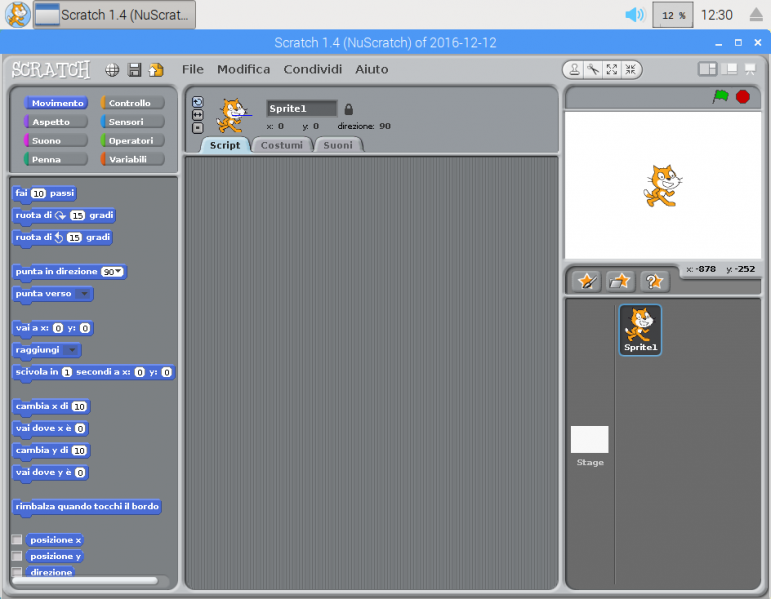The image size is (771, 599).
Task: Open the raggiungi target dropdown
Action: coord(71,350)
